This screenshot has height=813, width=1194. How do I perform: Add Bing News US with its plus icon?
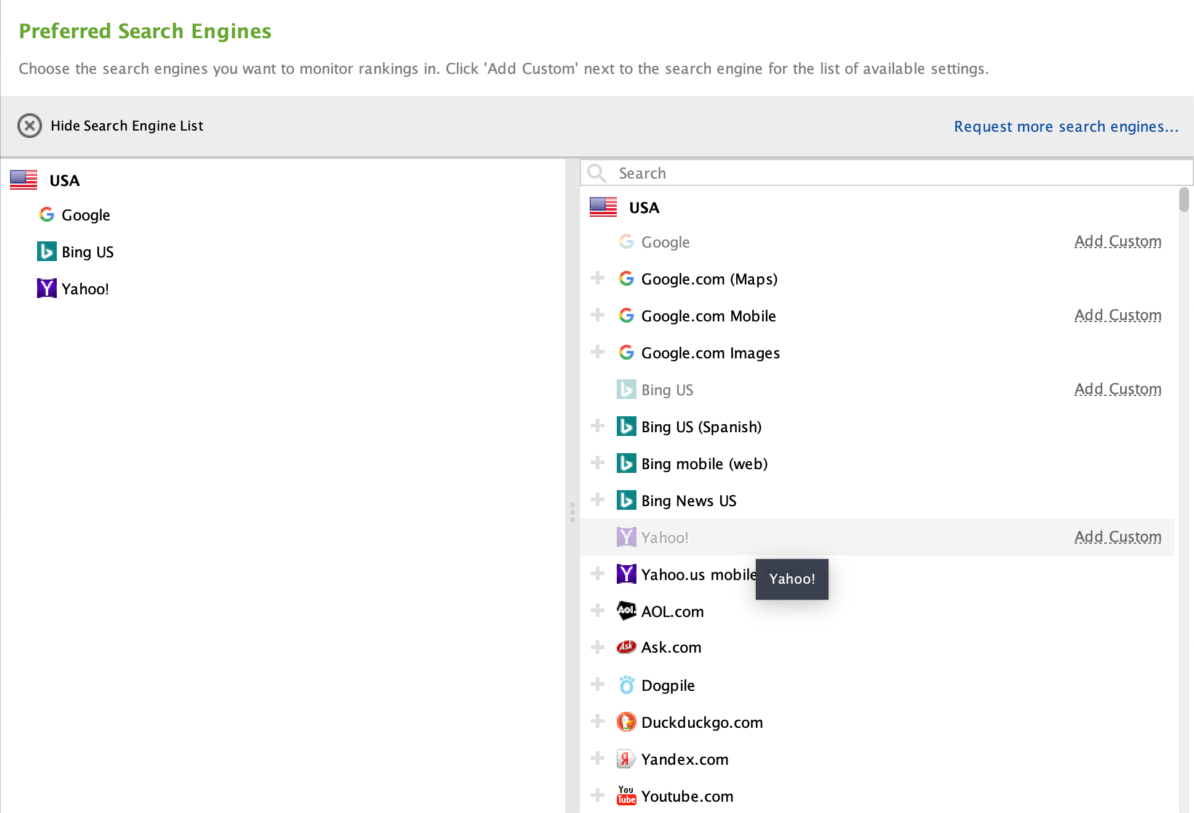click(x=598, y=499)
